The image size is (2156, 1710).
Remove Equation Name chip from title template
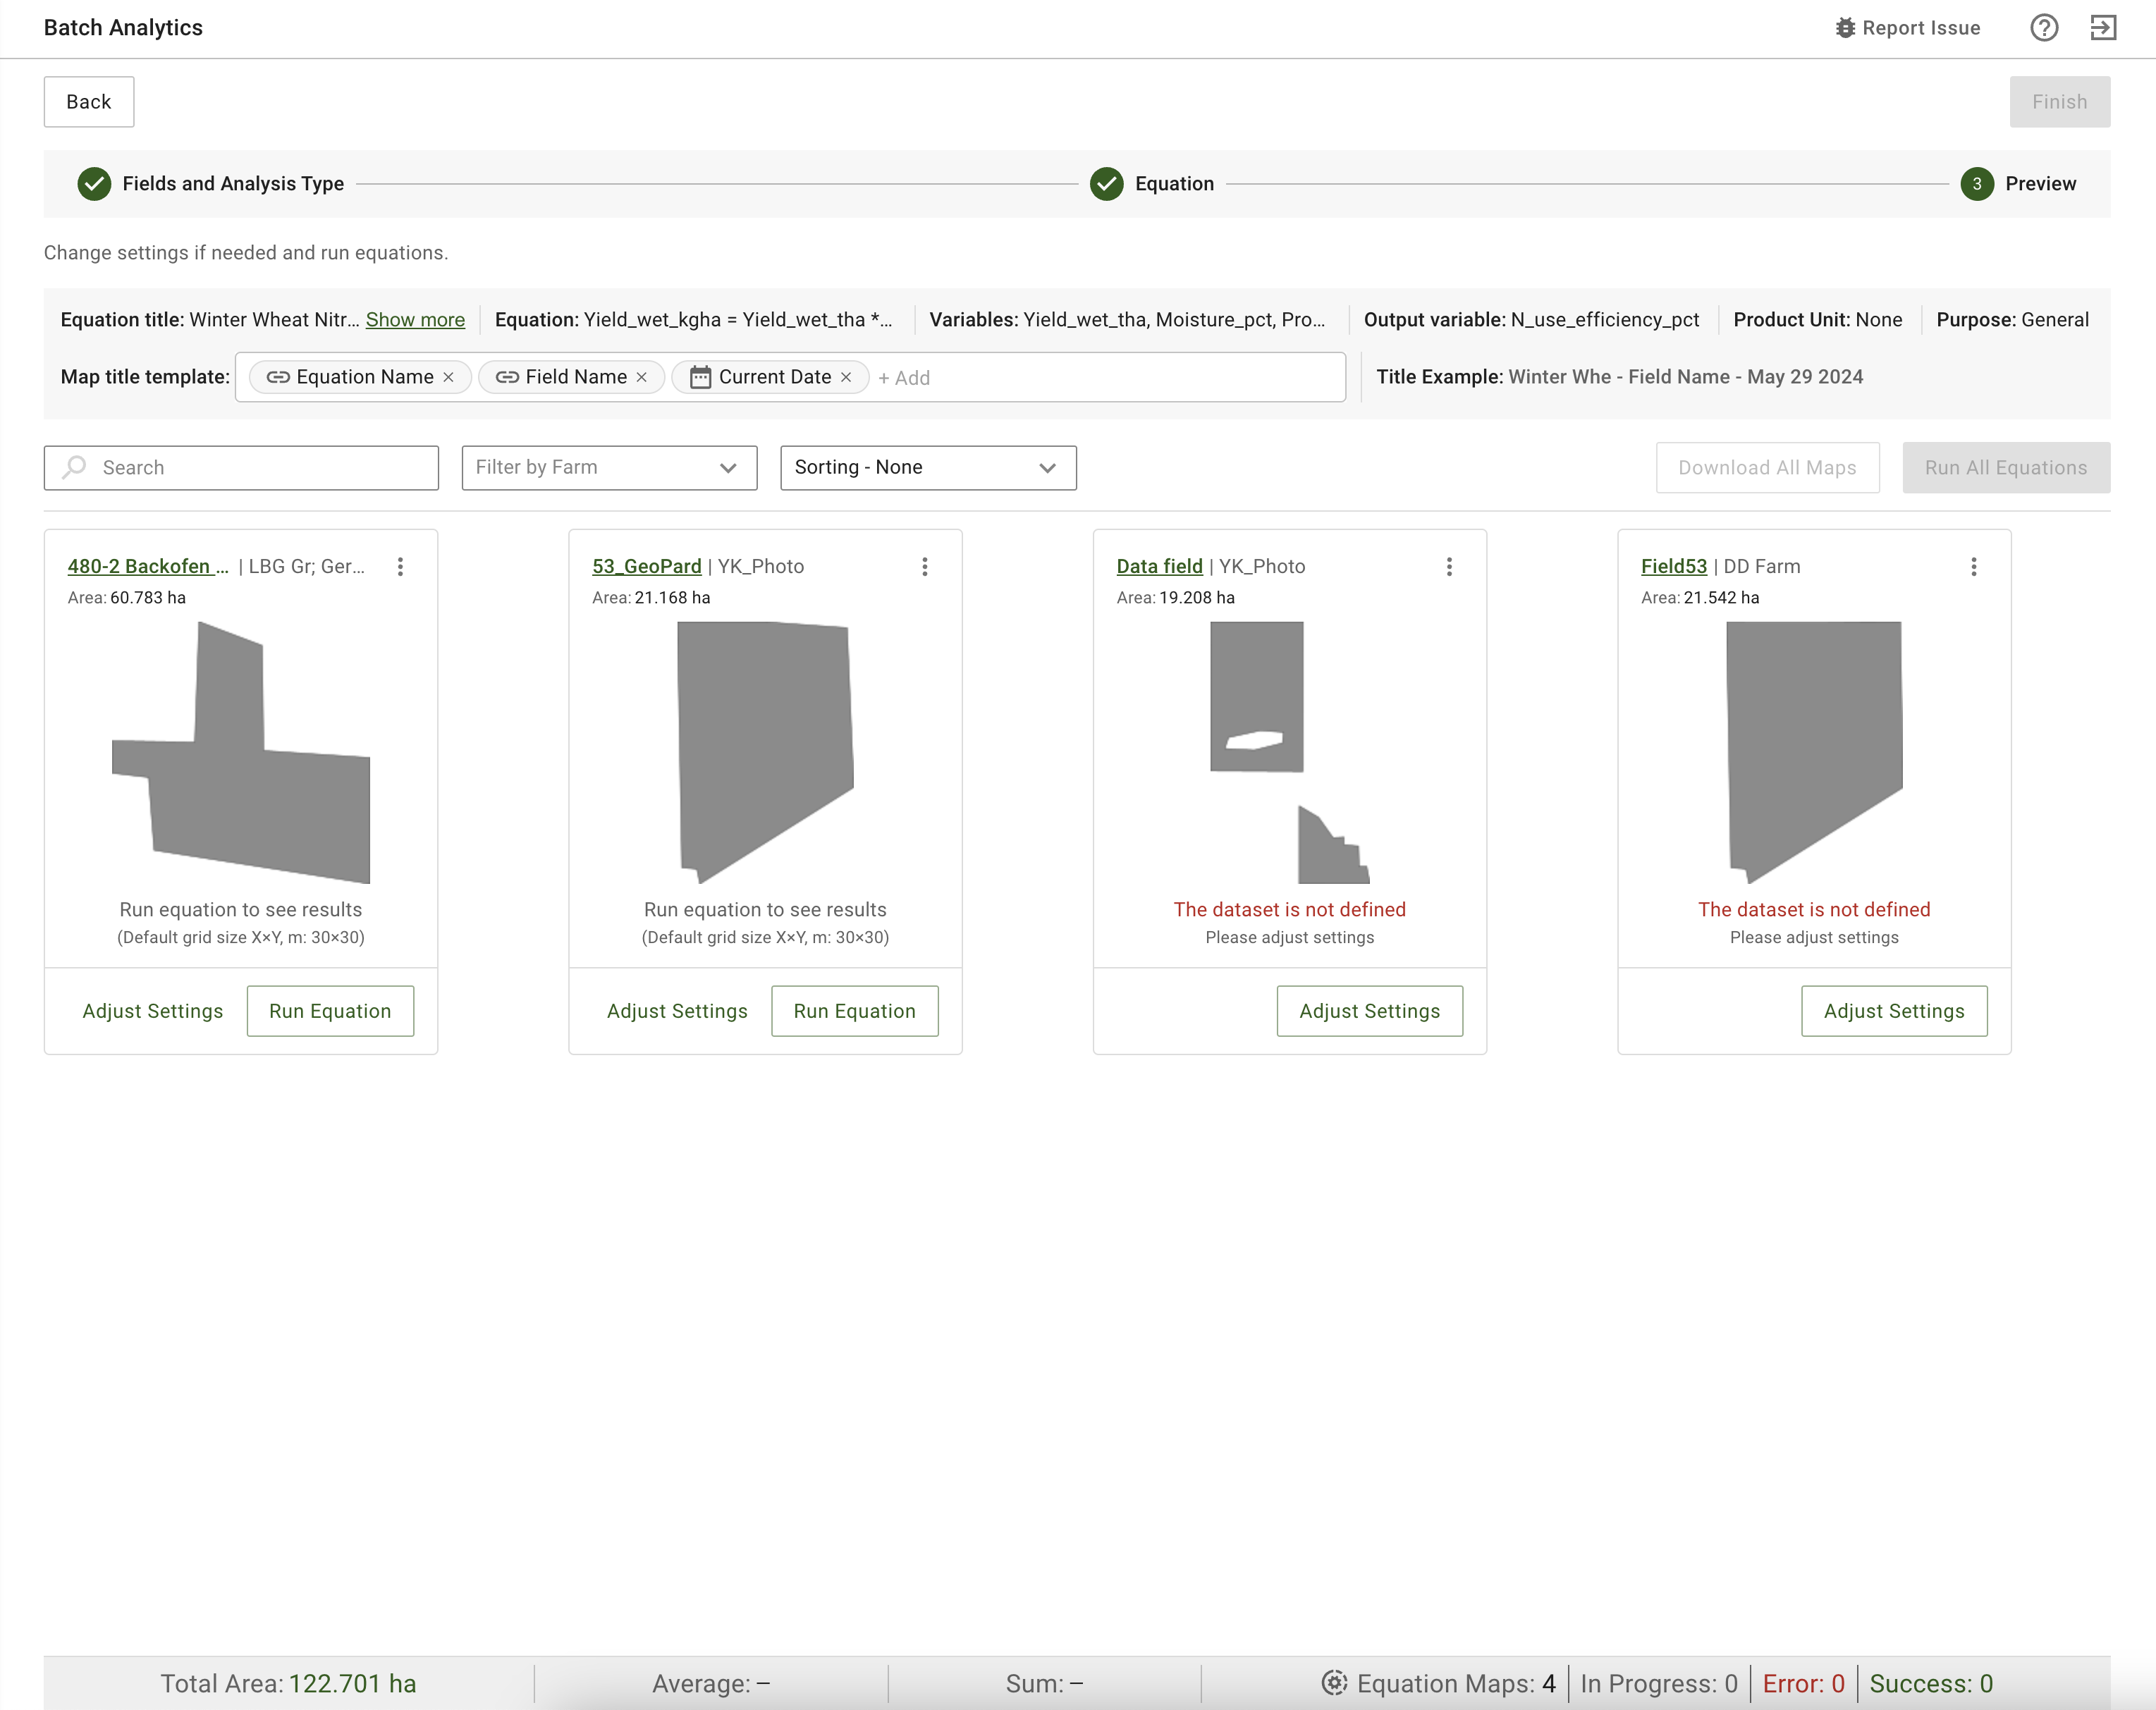pyautogui.click(x=449, y=377)
